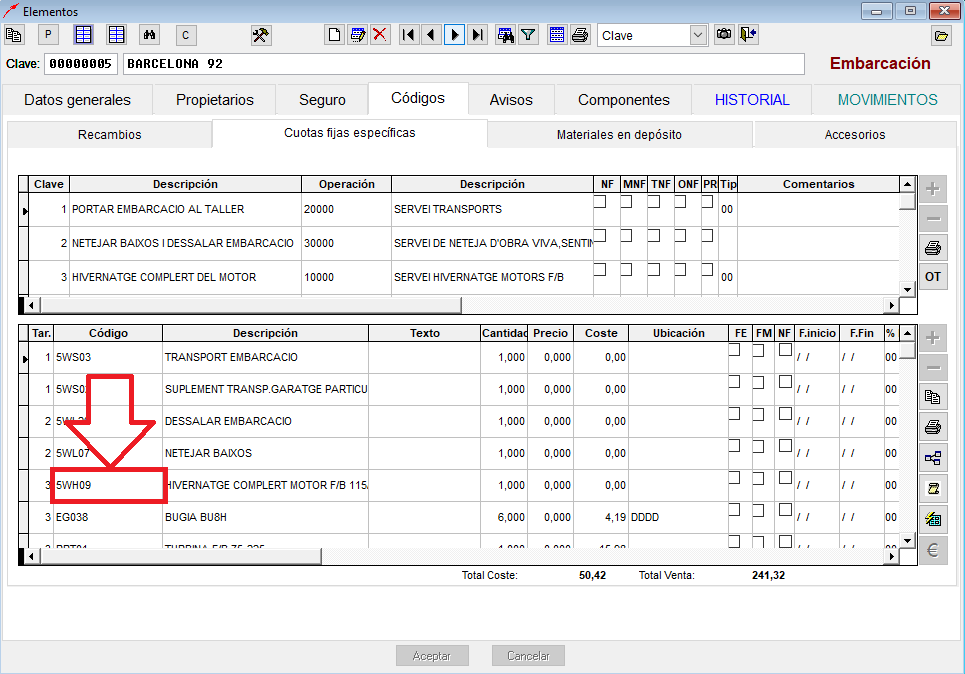Click the name field containing BARCELONA 92

[x=462, y=64]
